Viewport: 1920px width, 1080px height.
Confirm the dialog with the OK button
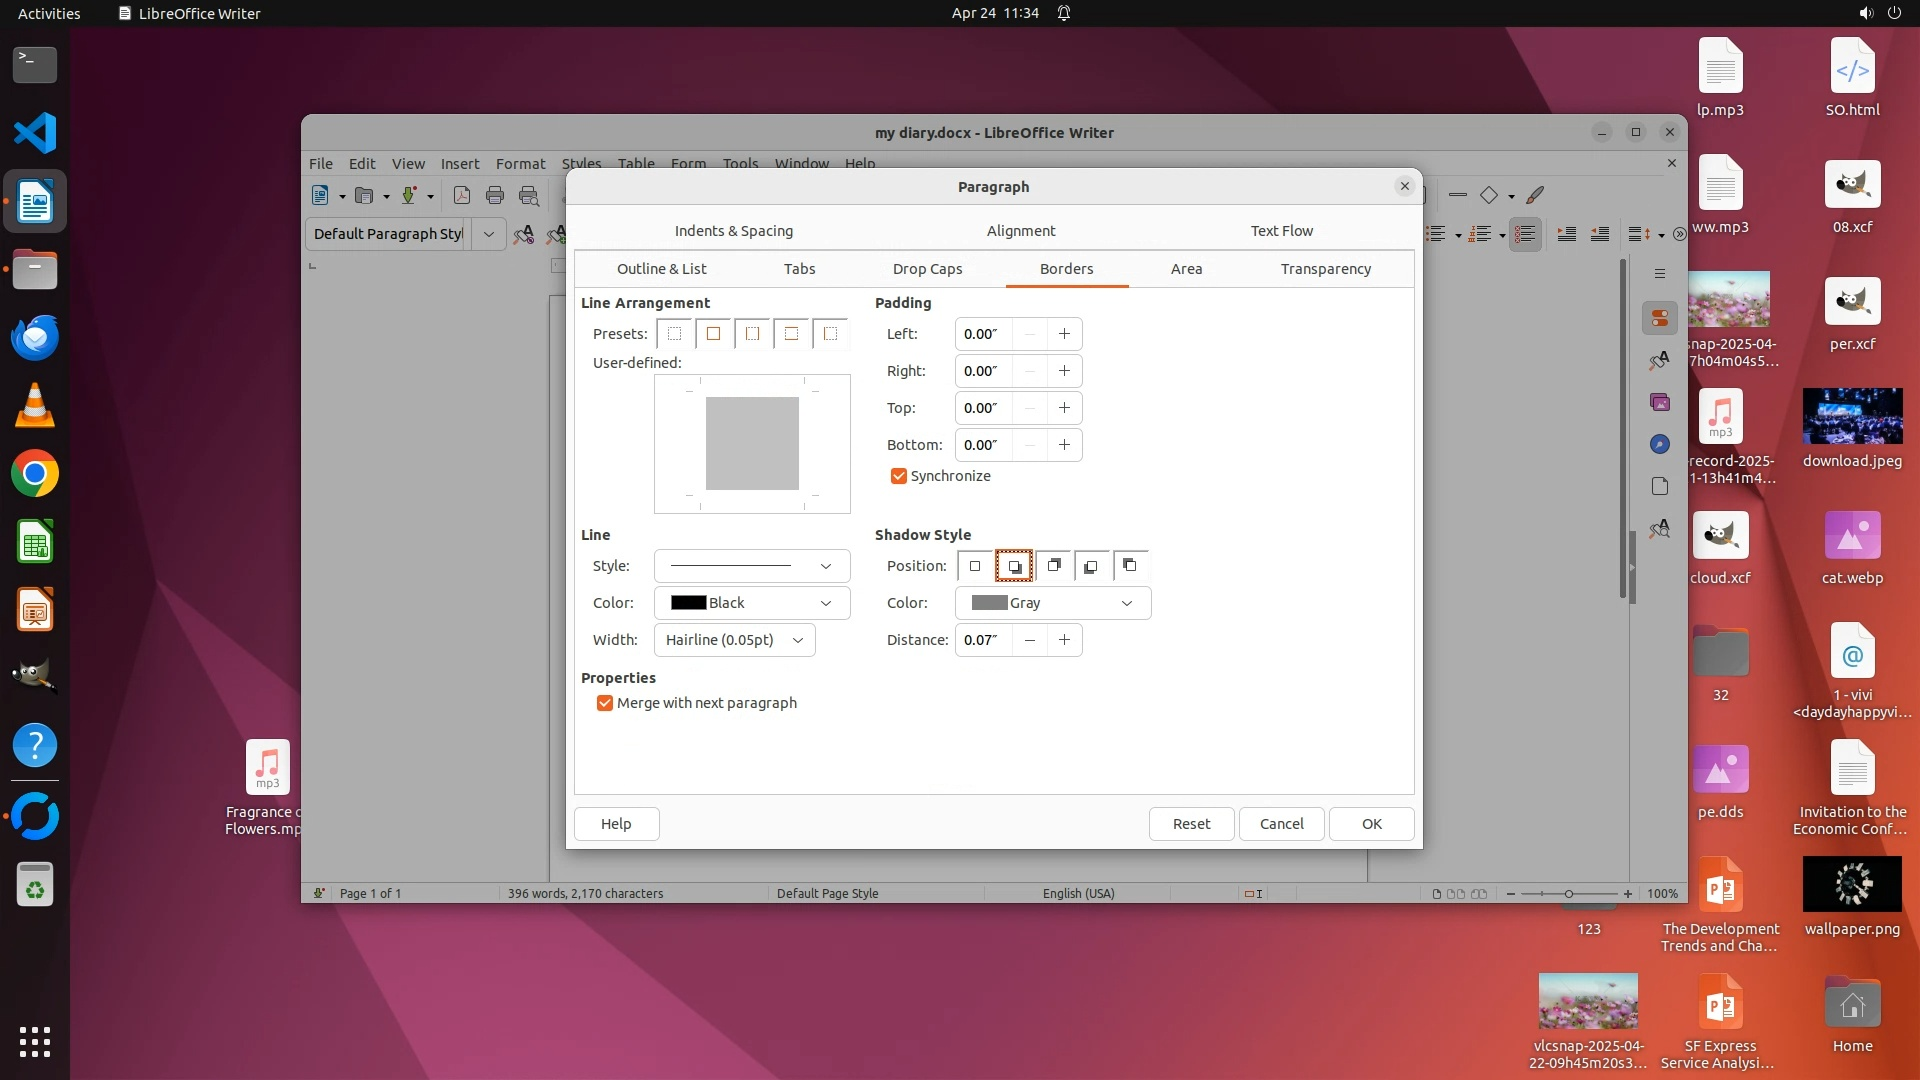click(x=1371, y=824)
